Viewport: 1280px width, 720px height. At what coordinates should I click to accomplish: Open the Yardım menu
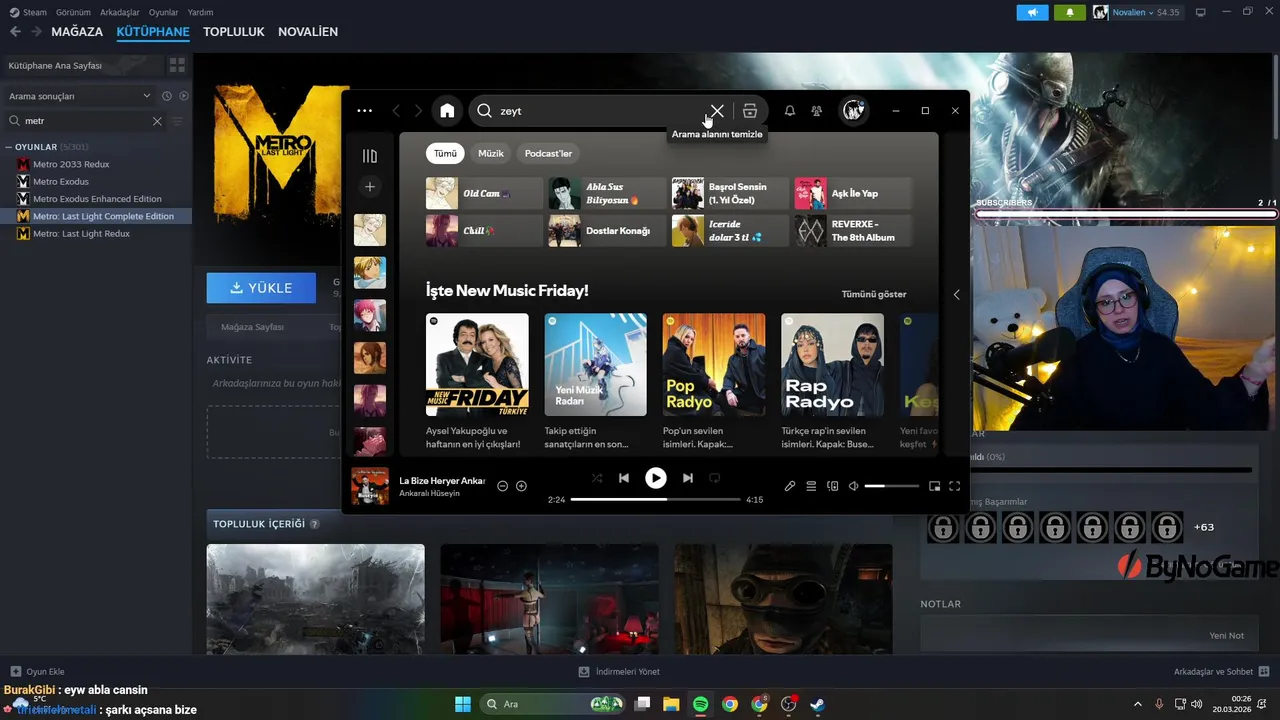tap(201, 12)
